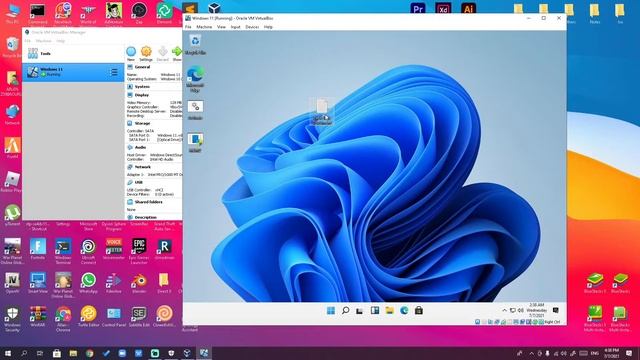Open Help menu in VirtualBox Manager
This screenshot has height=360, width=640.
[60, 41]
